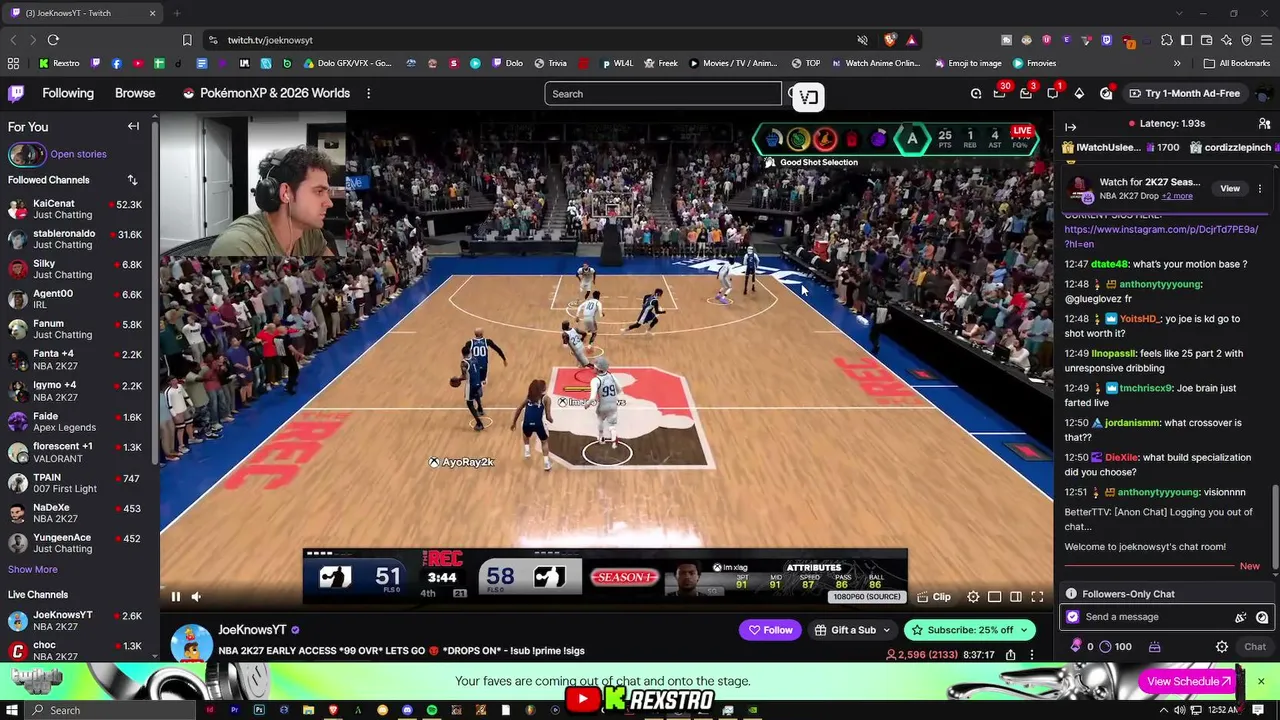1280x720 pixels.
Task: Show the hidden bookmarks overflow chevron
Action: pyautogui.click(x=1177, y=63)
